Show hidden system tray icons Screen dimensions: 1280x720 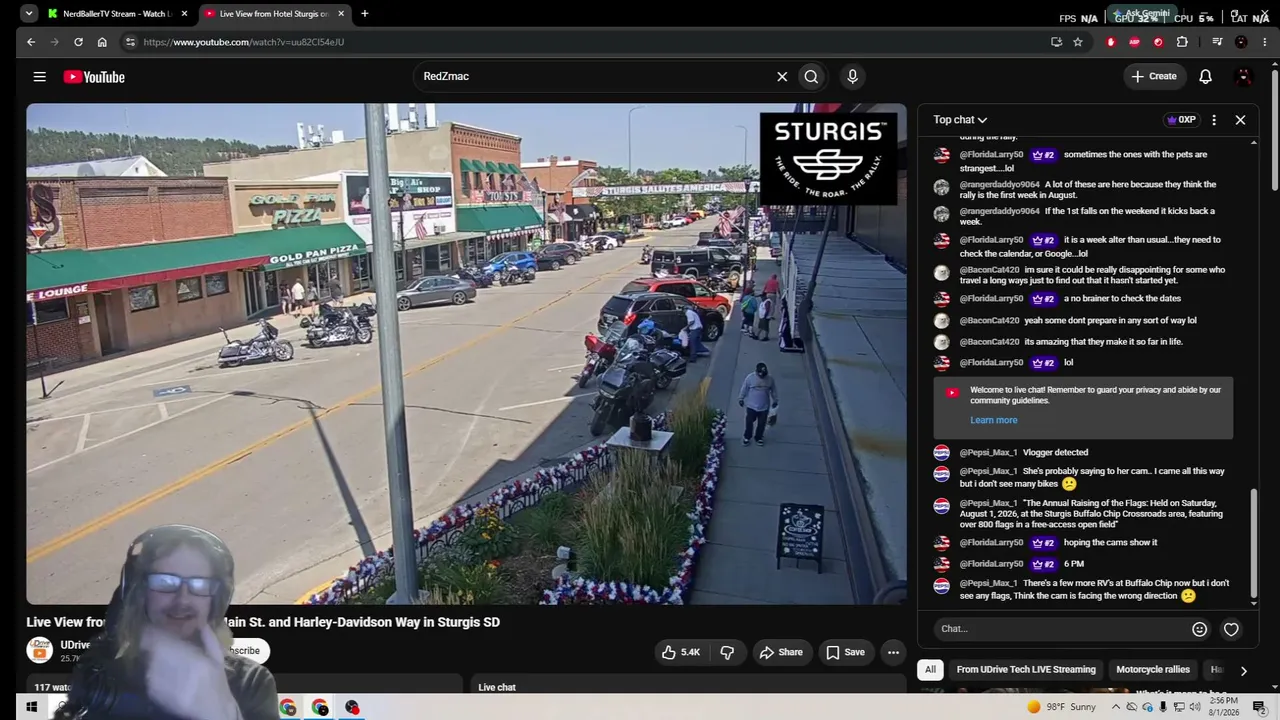point(1116,707)
